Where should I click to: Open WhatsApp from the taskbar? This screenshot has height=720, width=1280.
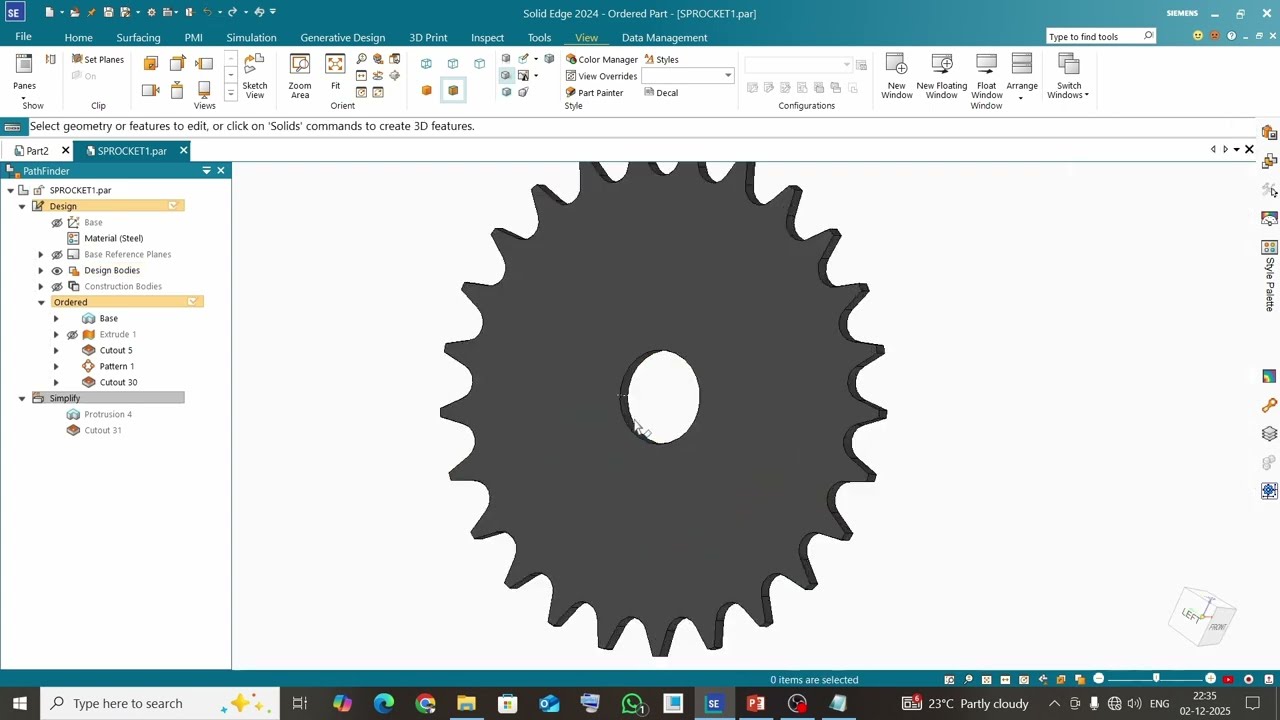[632, 703]
